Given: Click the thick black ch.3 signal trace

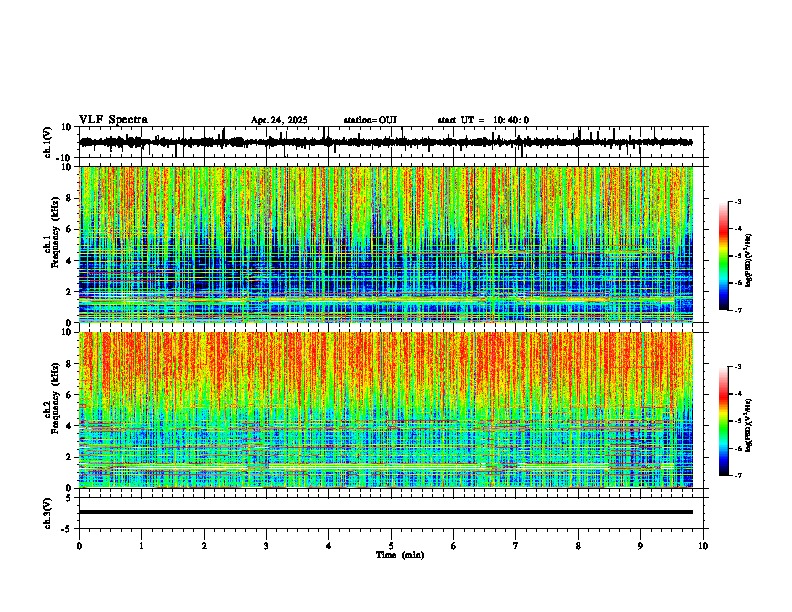Looking at the screenshot, I should (386, 512).
